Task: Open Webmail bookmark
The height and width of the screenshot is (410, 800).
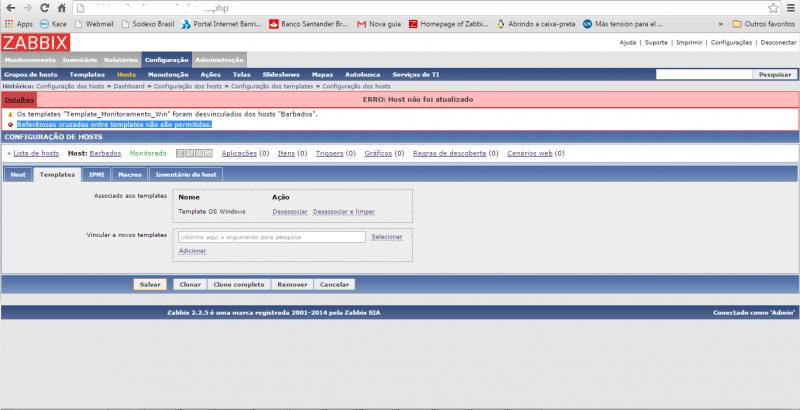Action: pos(94,24)
